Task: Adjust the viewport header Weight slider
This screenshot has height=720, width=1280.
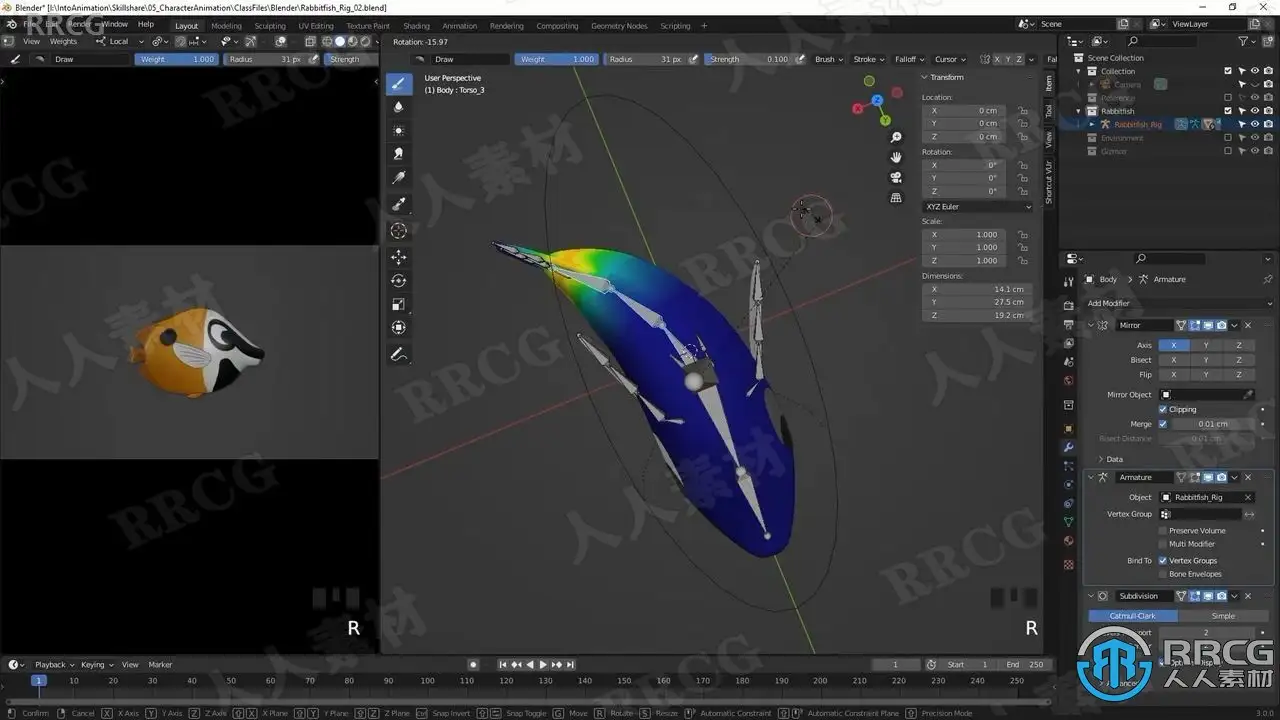Action: pyautogui.click(x=556, y=59)
